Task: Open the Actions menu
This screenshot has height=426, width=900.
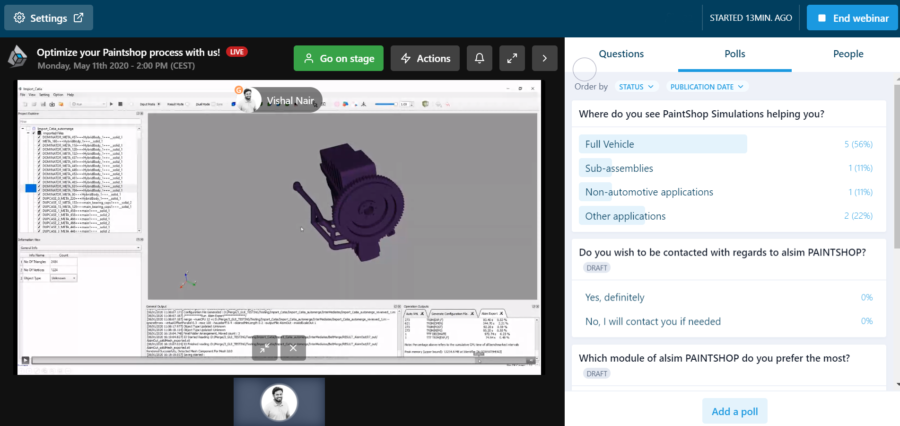Action: point(425,58)
